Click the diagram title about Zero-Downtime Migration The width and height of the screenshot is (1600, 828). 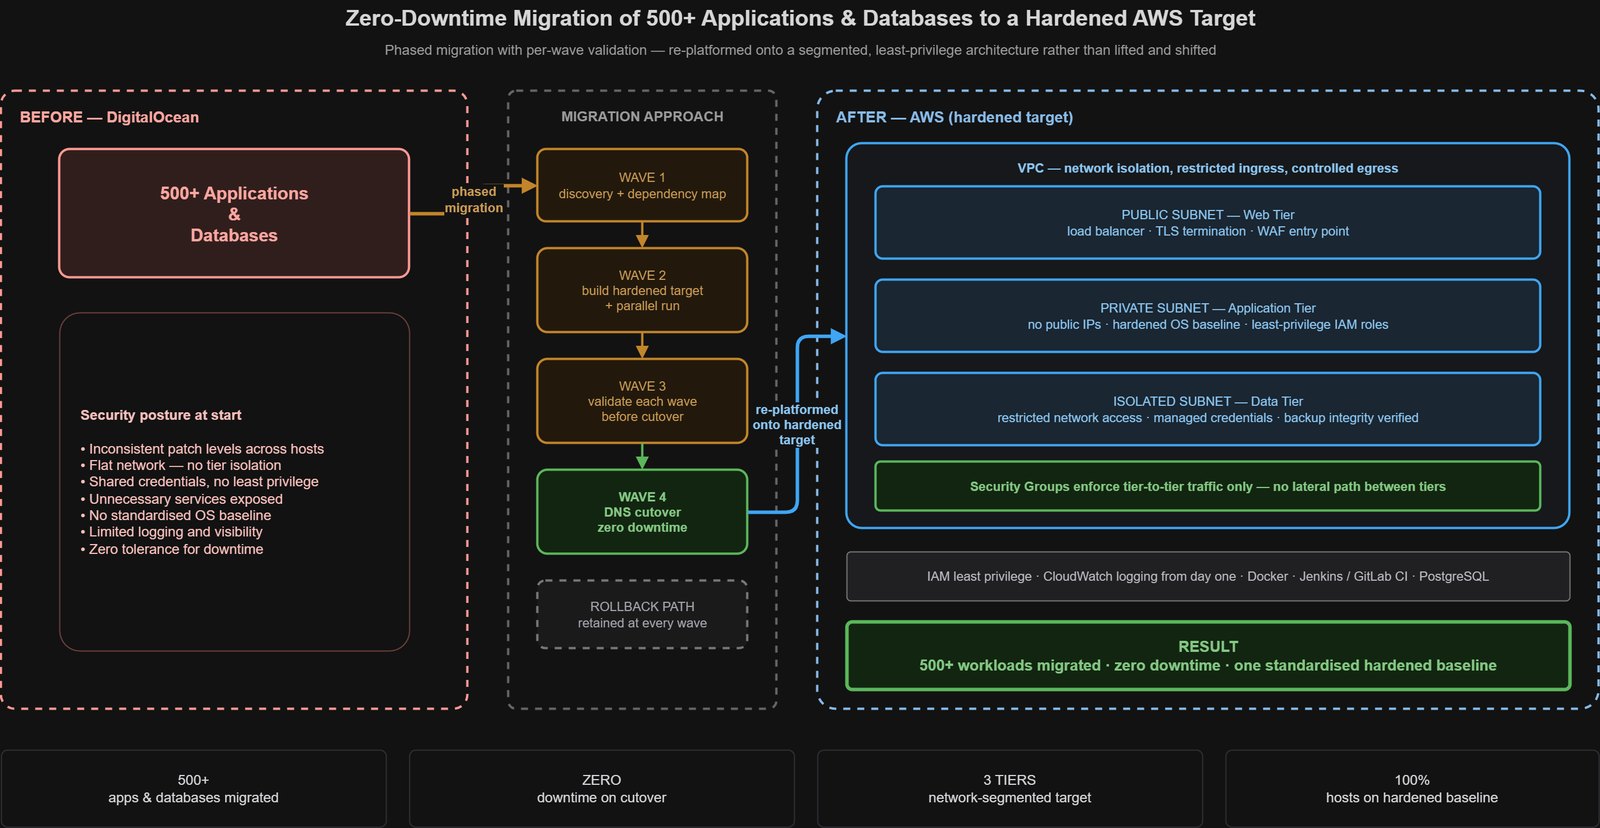[800, 18]
